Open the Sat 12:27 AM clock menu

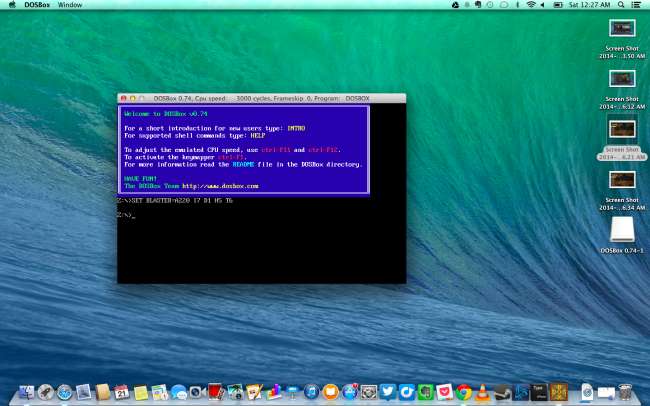(589, 5)
